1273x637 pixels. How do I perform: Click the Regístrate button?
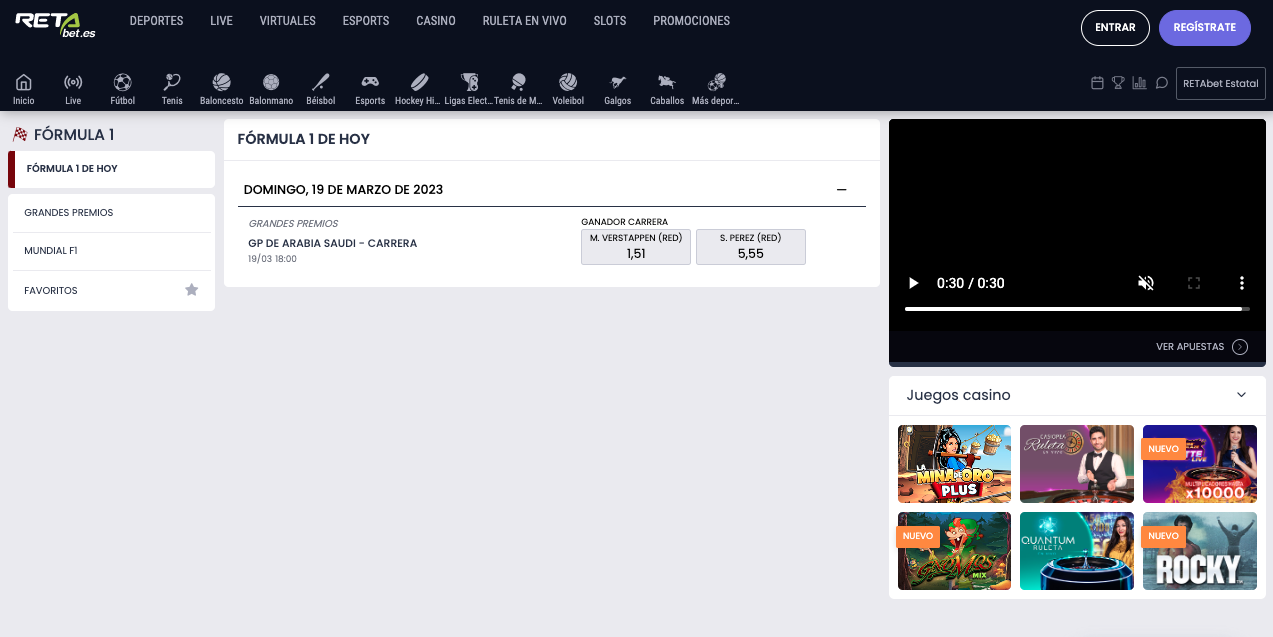pos(1204,28)
